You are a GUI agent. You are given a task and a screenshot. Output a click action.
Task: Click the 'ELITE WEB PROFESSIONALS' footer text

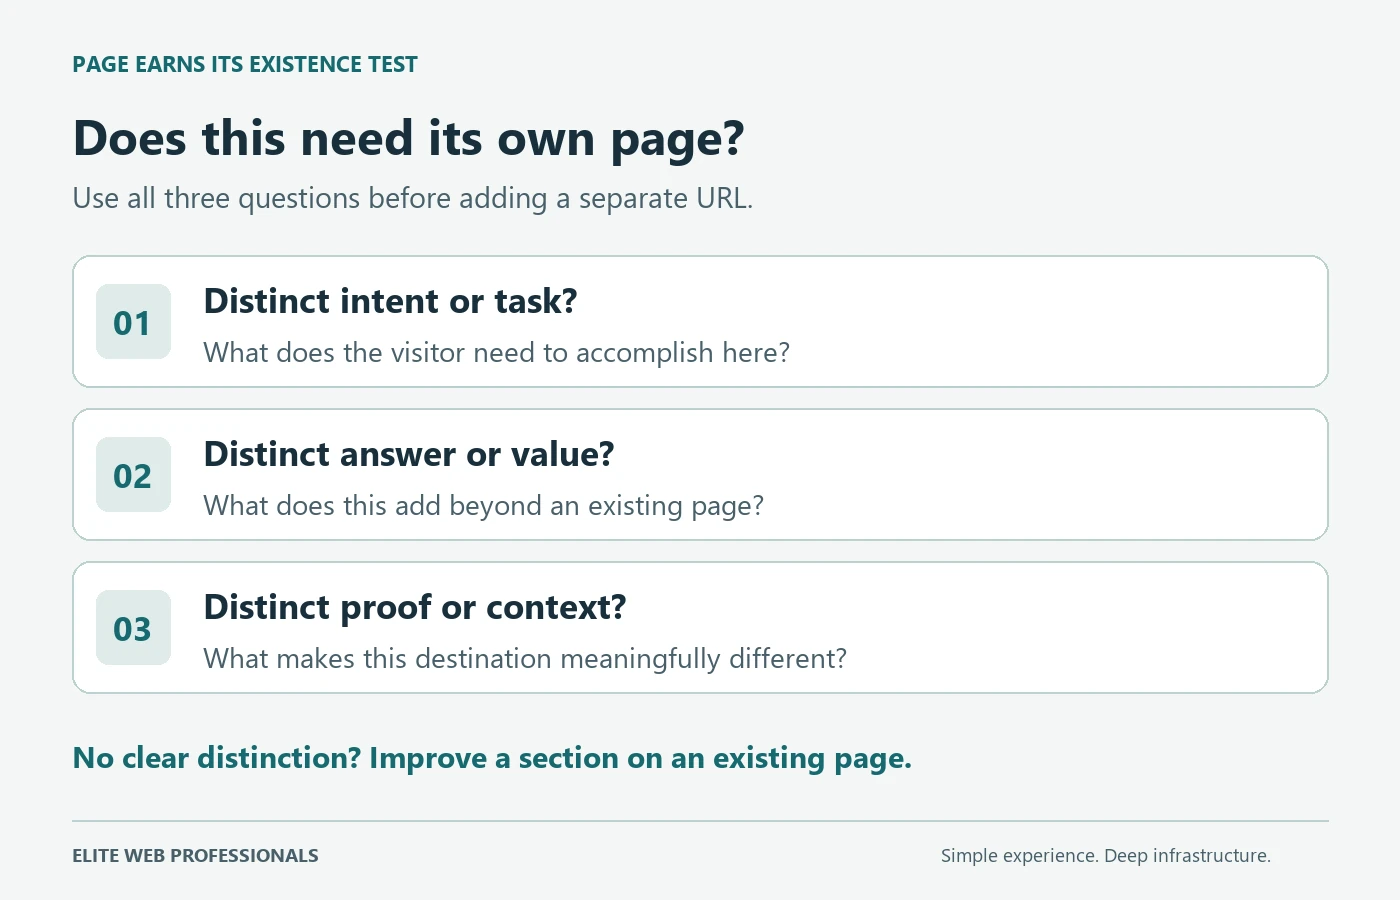[x=195, y=856]
